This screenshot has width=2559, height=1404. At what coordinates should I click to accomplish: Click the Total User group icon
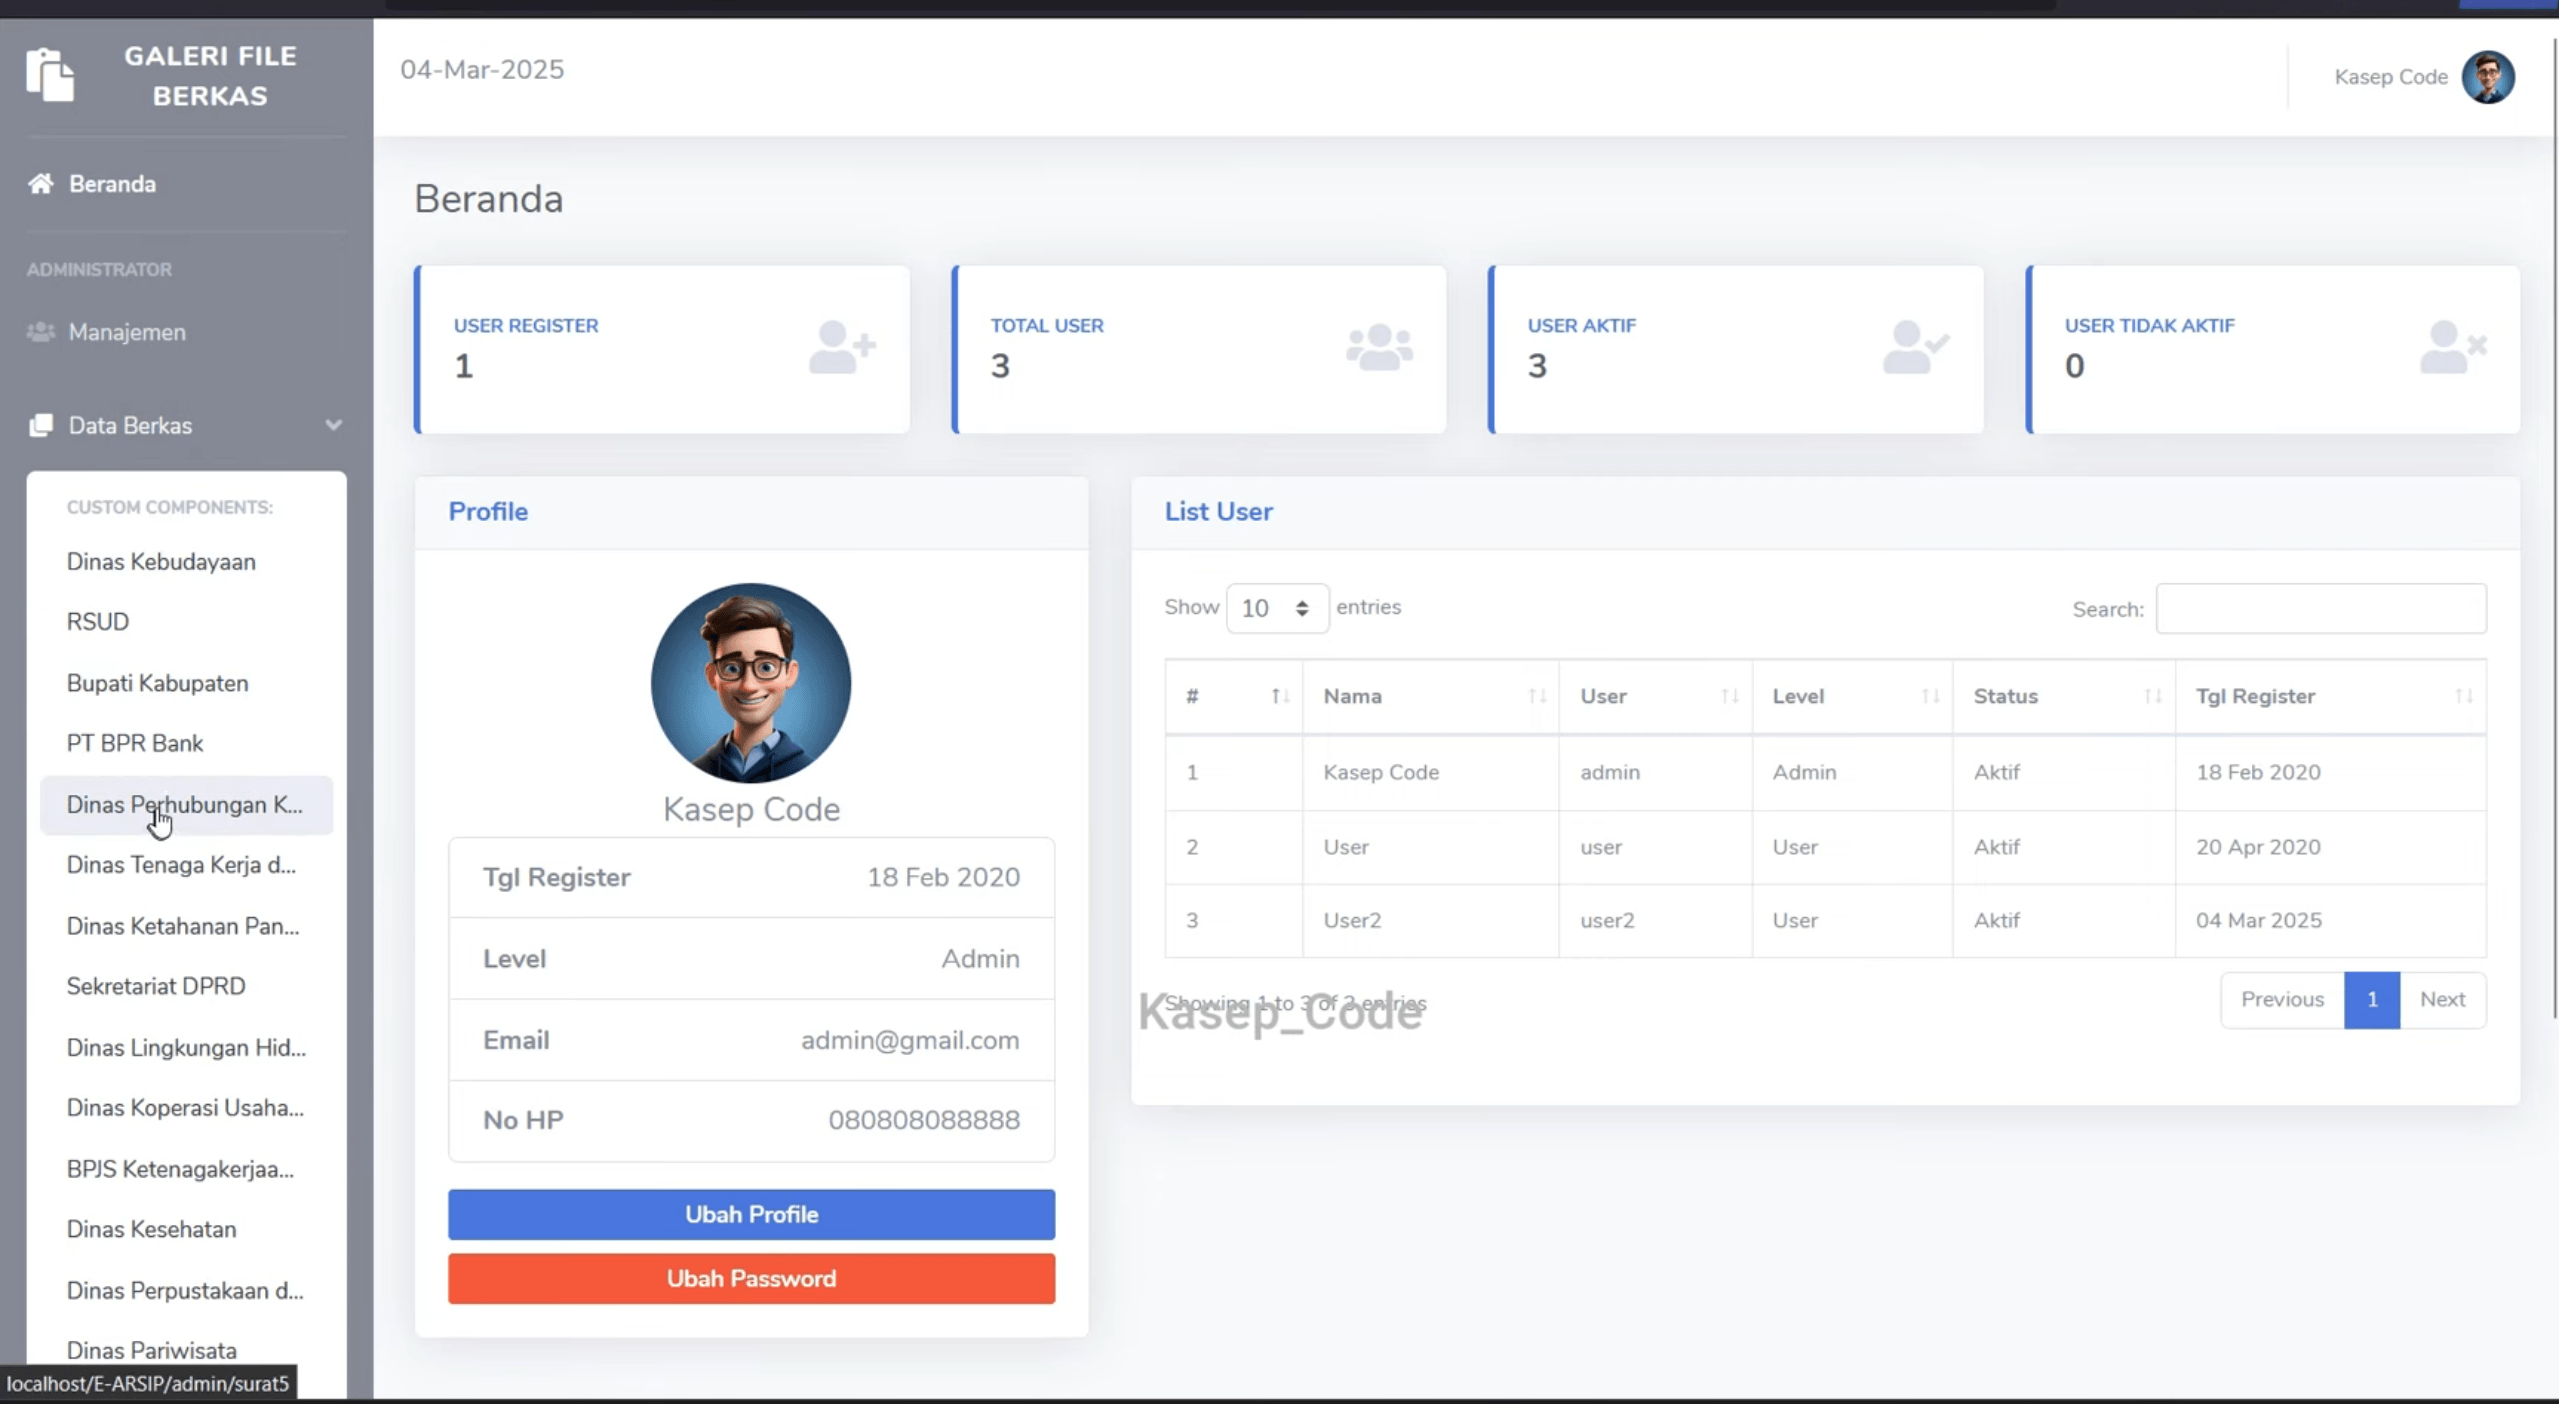(1379, 347)
